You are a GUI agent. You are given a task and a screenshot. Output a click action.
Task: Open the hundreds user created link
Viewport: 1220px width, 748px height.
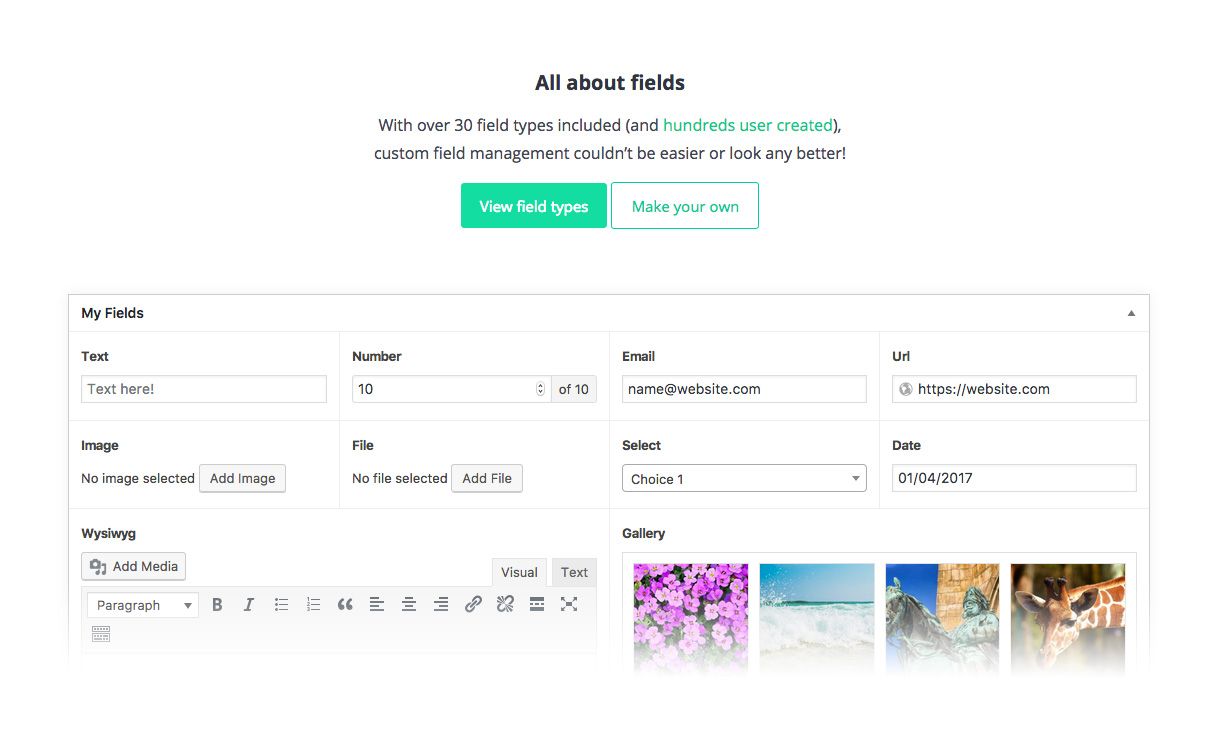[748, 125]
